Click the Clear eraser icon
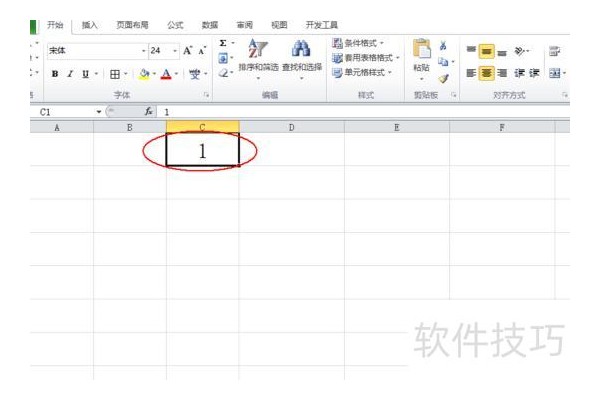 (223, 73)
